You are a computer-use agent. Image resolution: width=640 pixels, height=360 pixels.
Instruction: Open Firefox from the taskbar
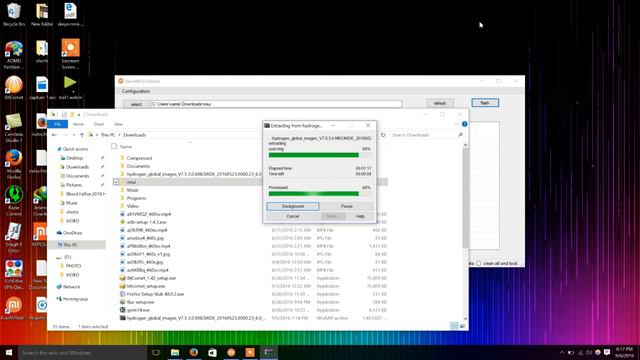(x=193, y=352)
